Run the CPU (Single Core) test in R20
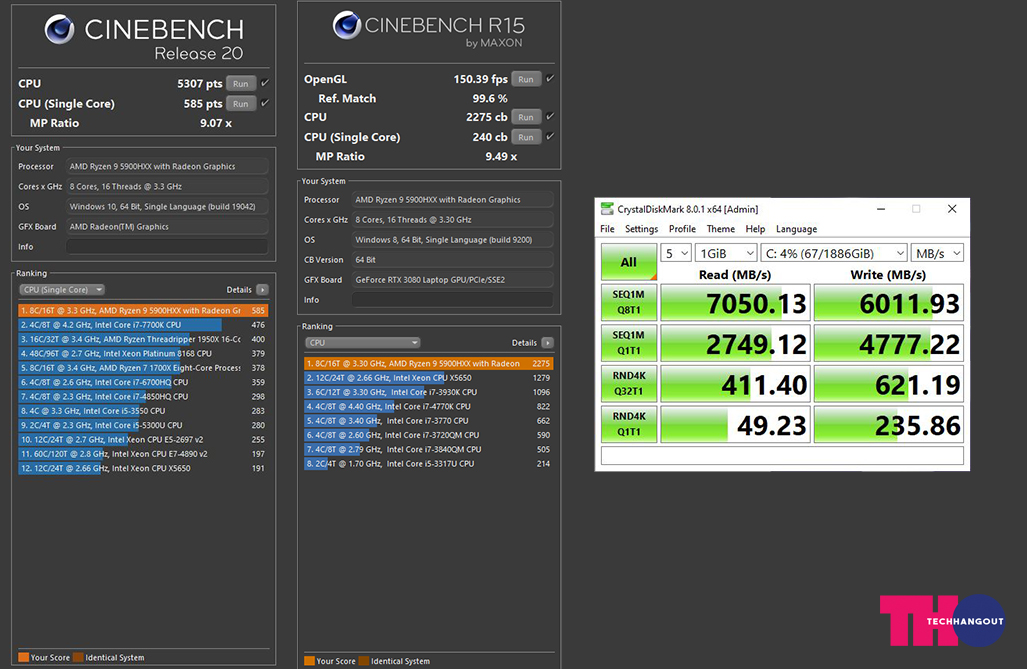Screen dimensions: 1027x669 [240, 104]
